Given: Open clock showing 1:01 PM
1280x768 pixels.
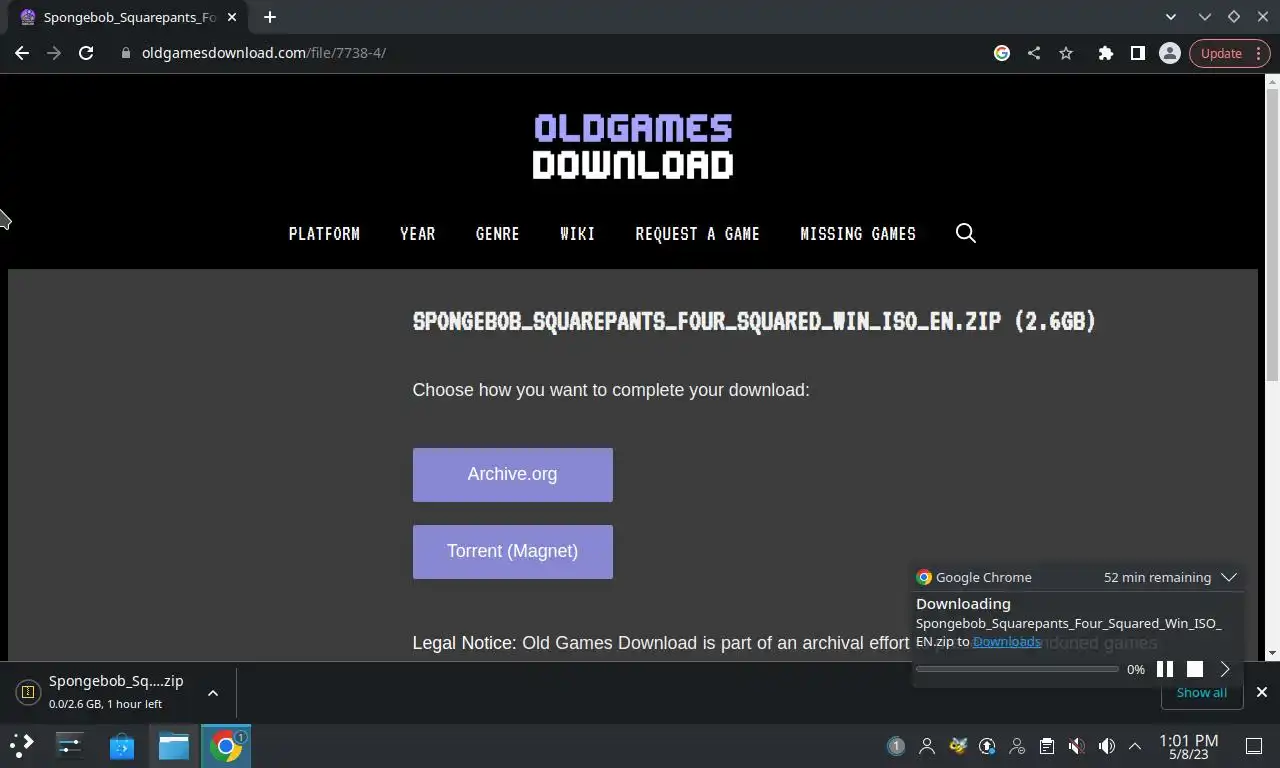Looking at the screenshot, I should [1188, 746].
